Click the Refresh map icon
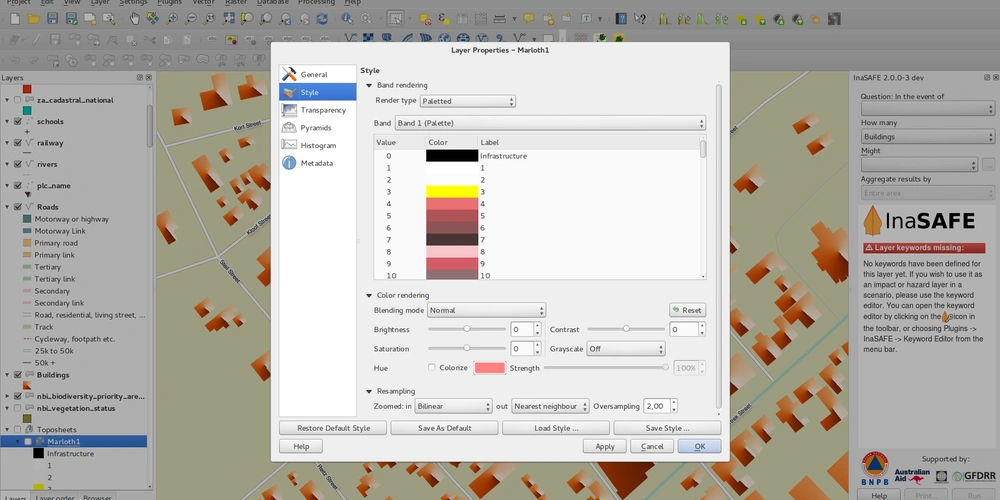Image resolution: width=1000 pixels, height=500 pixels. tap(323, 19)
